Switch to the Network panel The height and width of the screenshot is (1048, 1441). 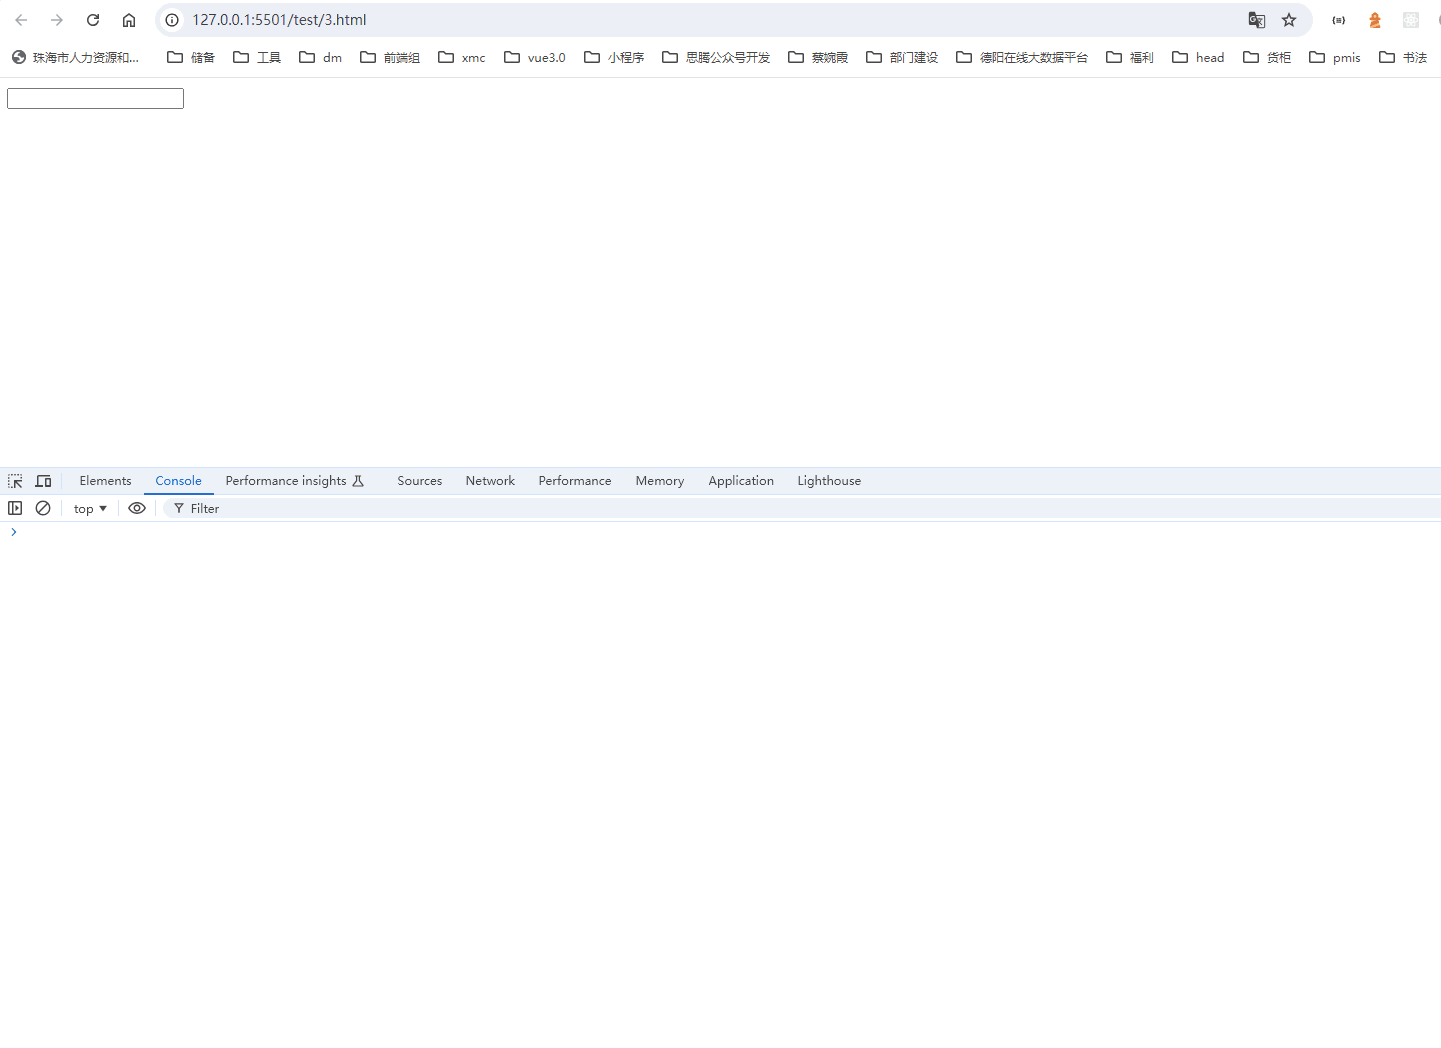coord(490,481)
